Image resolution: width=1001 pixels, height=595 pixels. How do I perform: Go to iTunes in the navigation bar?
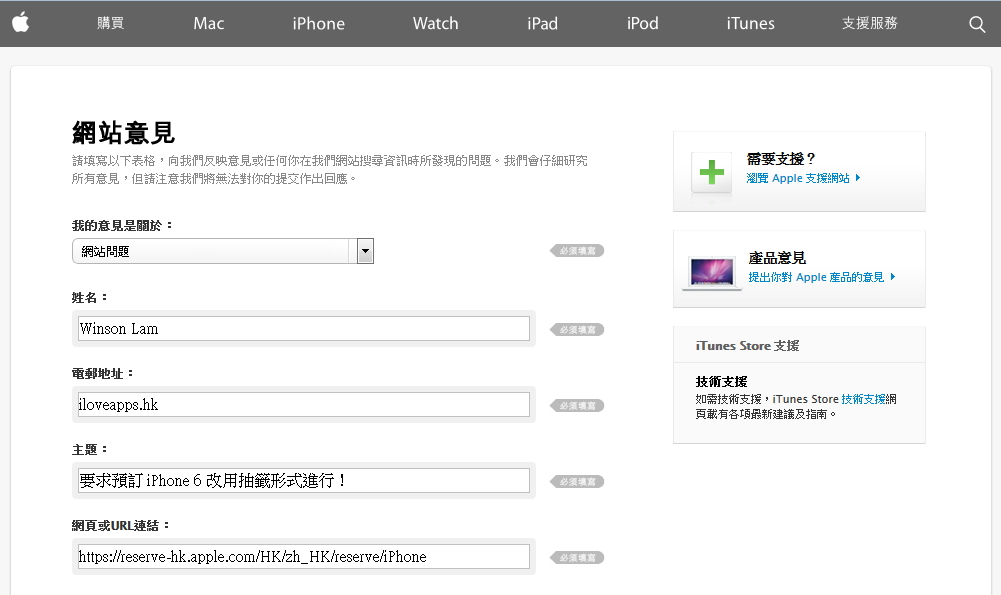750,24
